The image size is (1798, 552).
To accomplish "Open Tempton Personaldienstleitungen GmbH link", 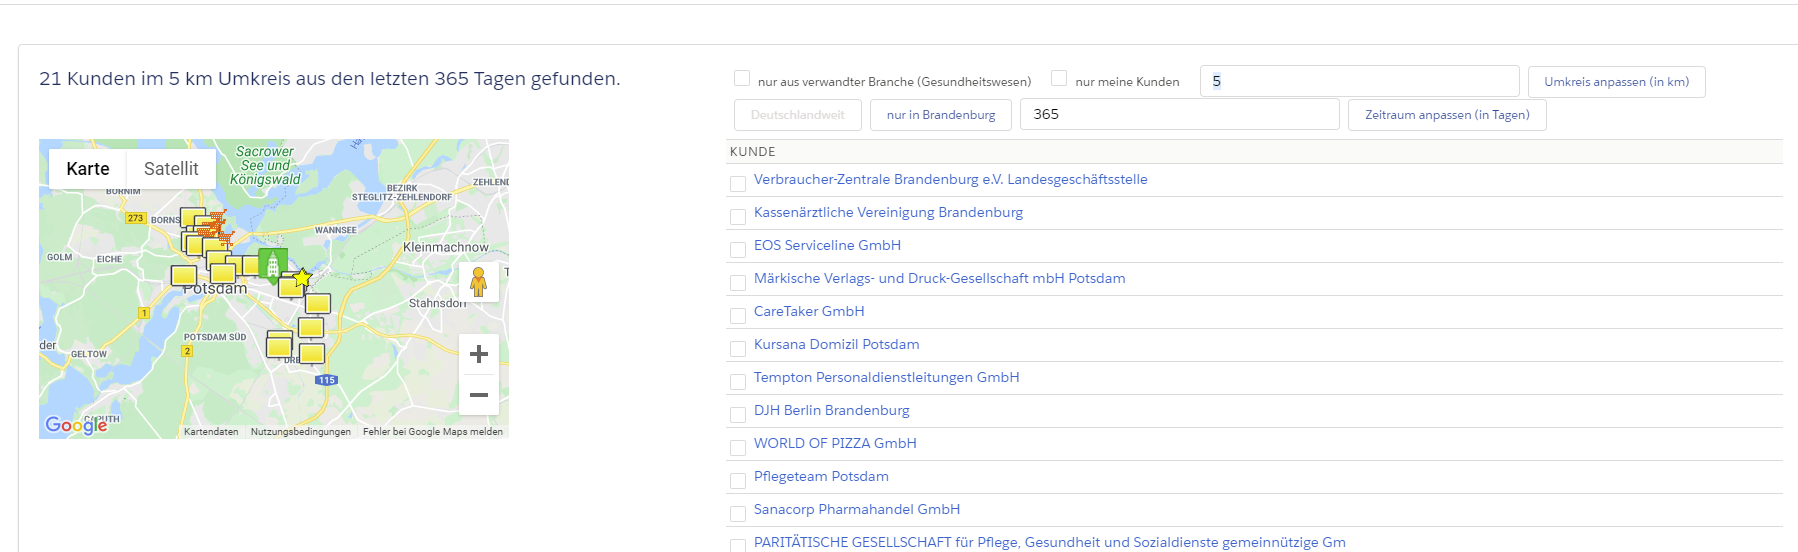I will 887,378.
